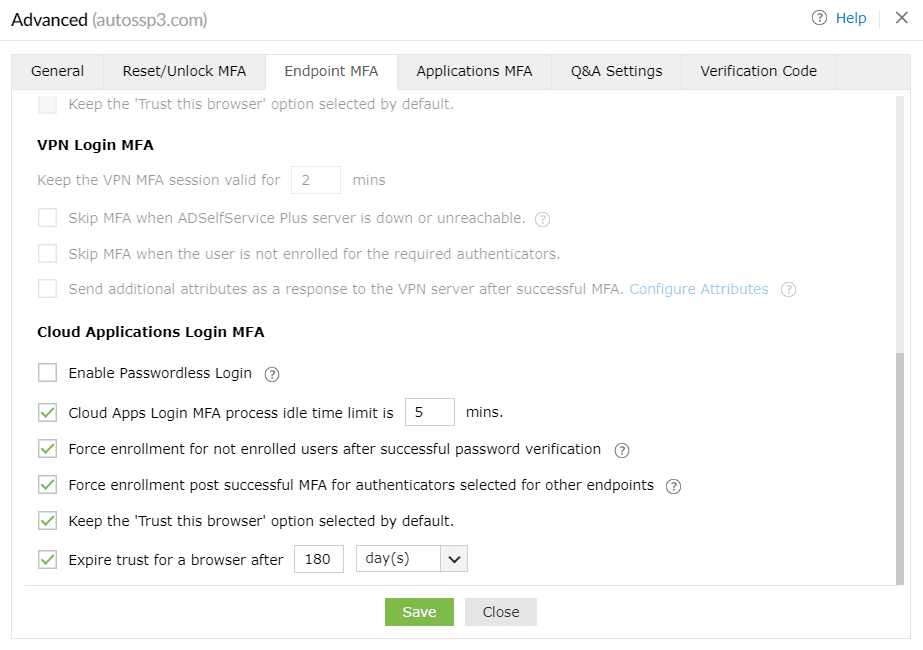Click help icon for force enrollment after password verification
The height and width of the screenshot is (650, 923).
[x=622, y=450]
